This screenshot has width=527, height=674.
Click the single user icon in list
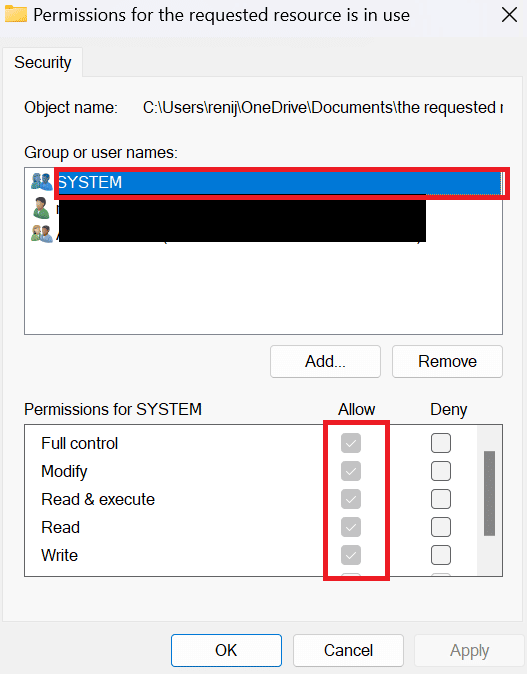tap(41, 208)
